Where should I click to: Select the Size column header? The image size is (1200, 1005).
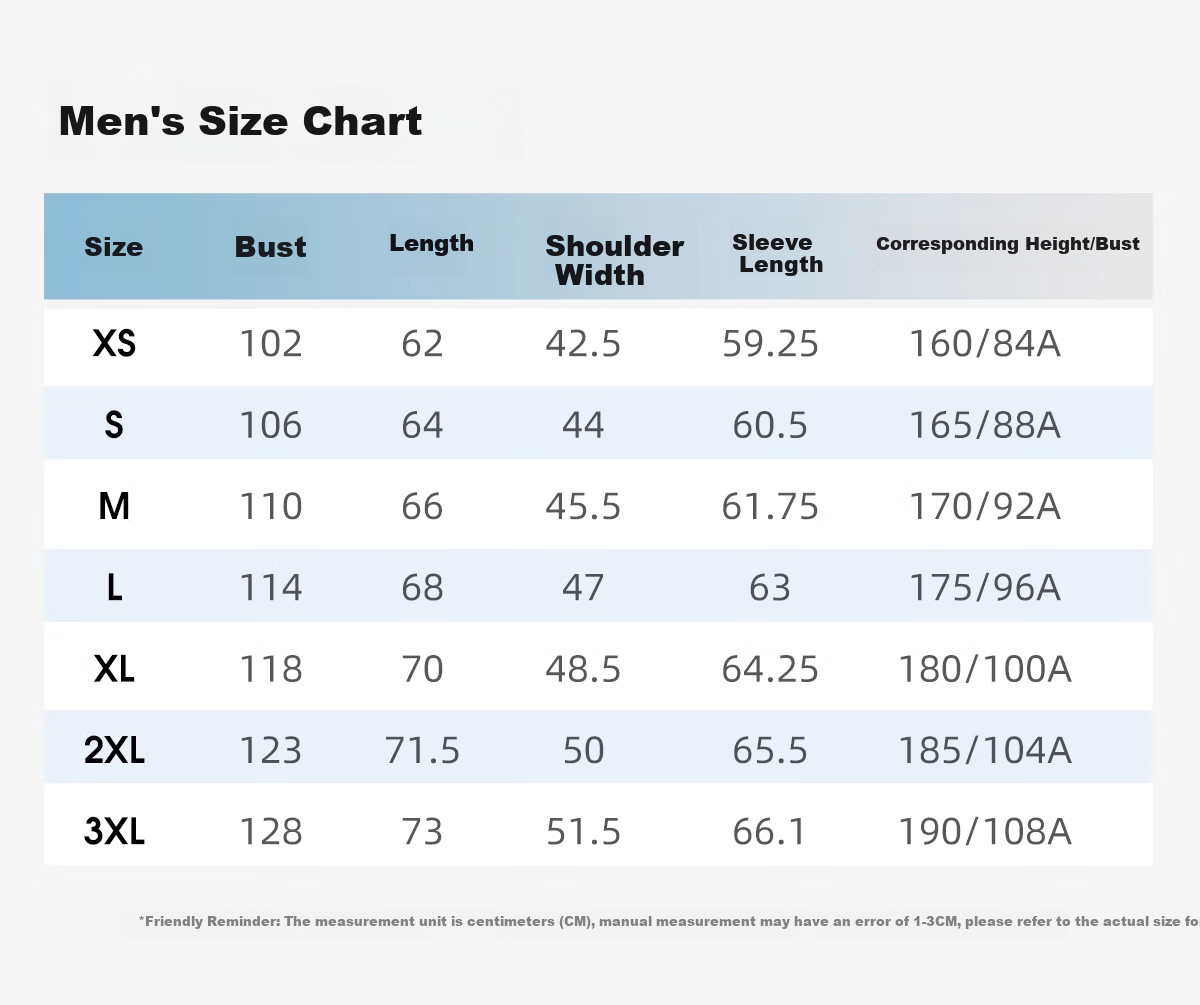113,247
